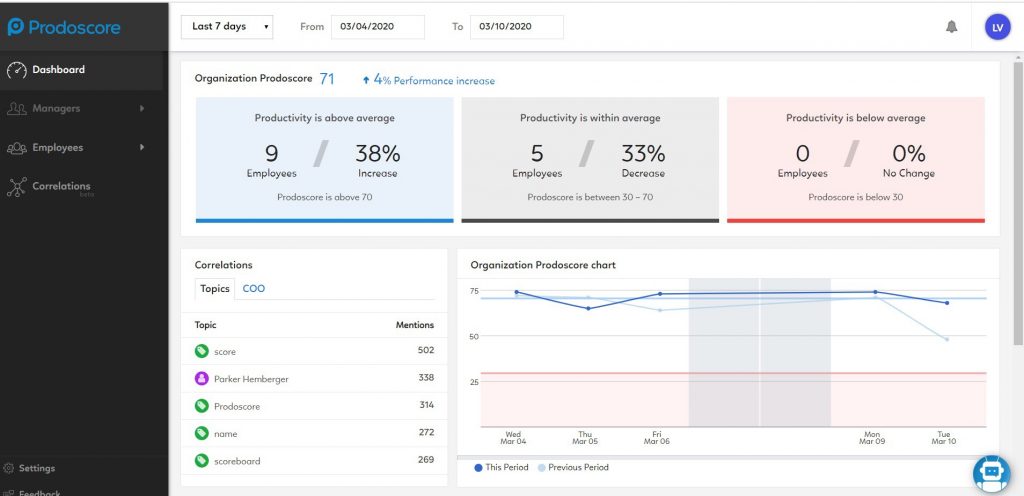
Task: Click the Organization Prodoscore value 71
Action: pyautogui.click(x=327, y=79)
